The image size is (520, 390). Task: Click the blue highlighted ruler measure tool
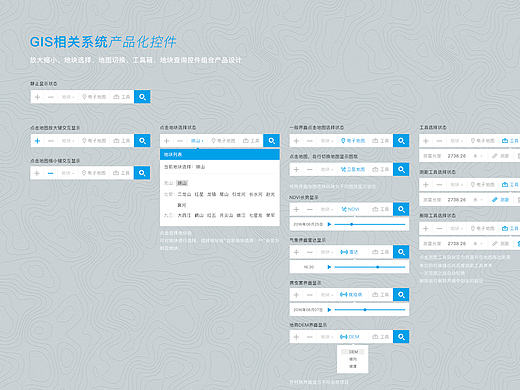click(500, 200)
